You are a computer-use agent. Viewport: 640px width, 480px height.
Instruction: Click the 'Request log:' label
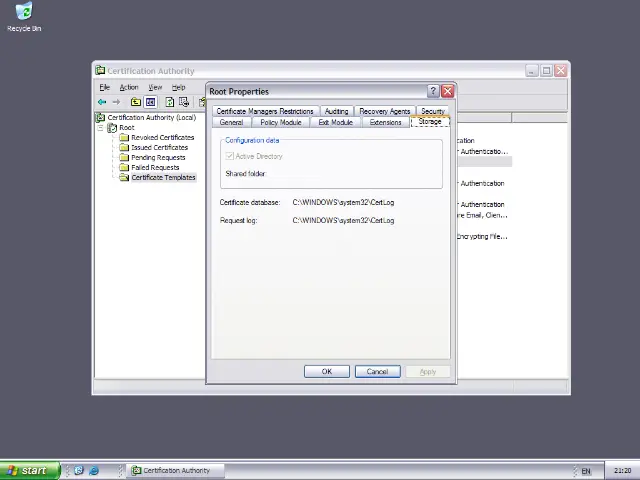coord(238,220)
